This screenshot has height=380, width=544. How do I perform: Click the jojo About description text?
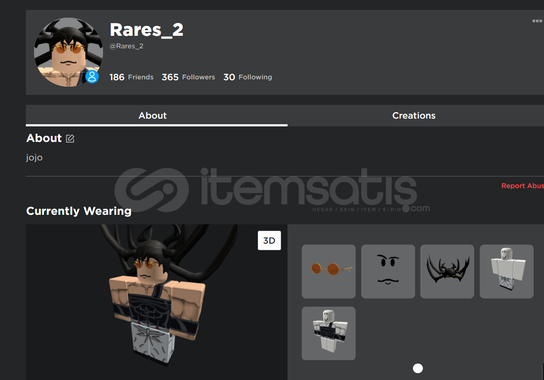34,158
